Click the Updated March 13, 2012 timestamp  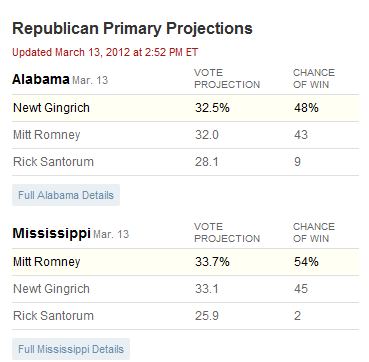click(105, 52)
